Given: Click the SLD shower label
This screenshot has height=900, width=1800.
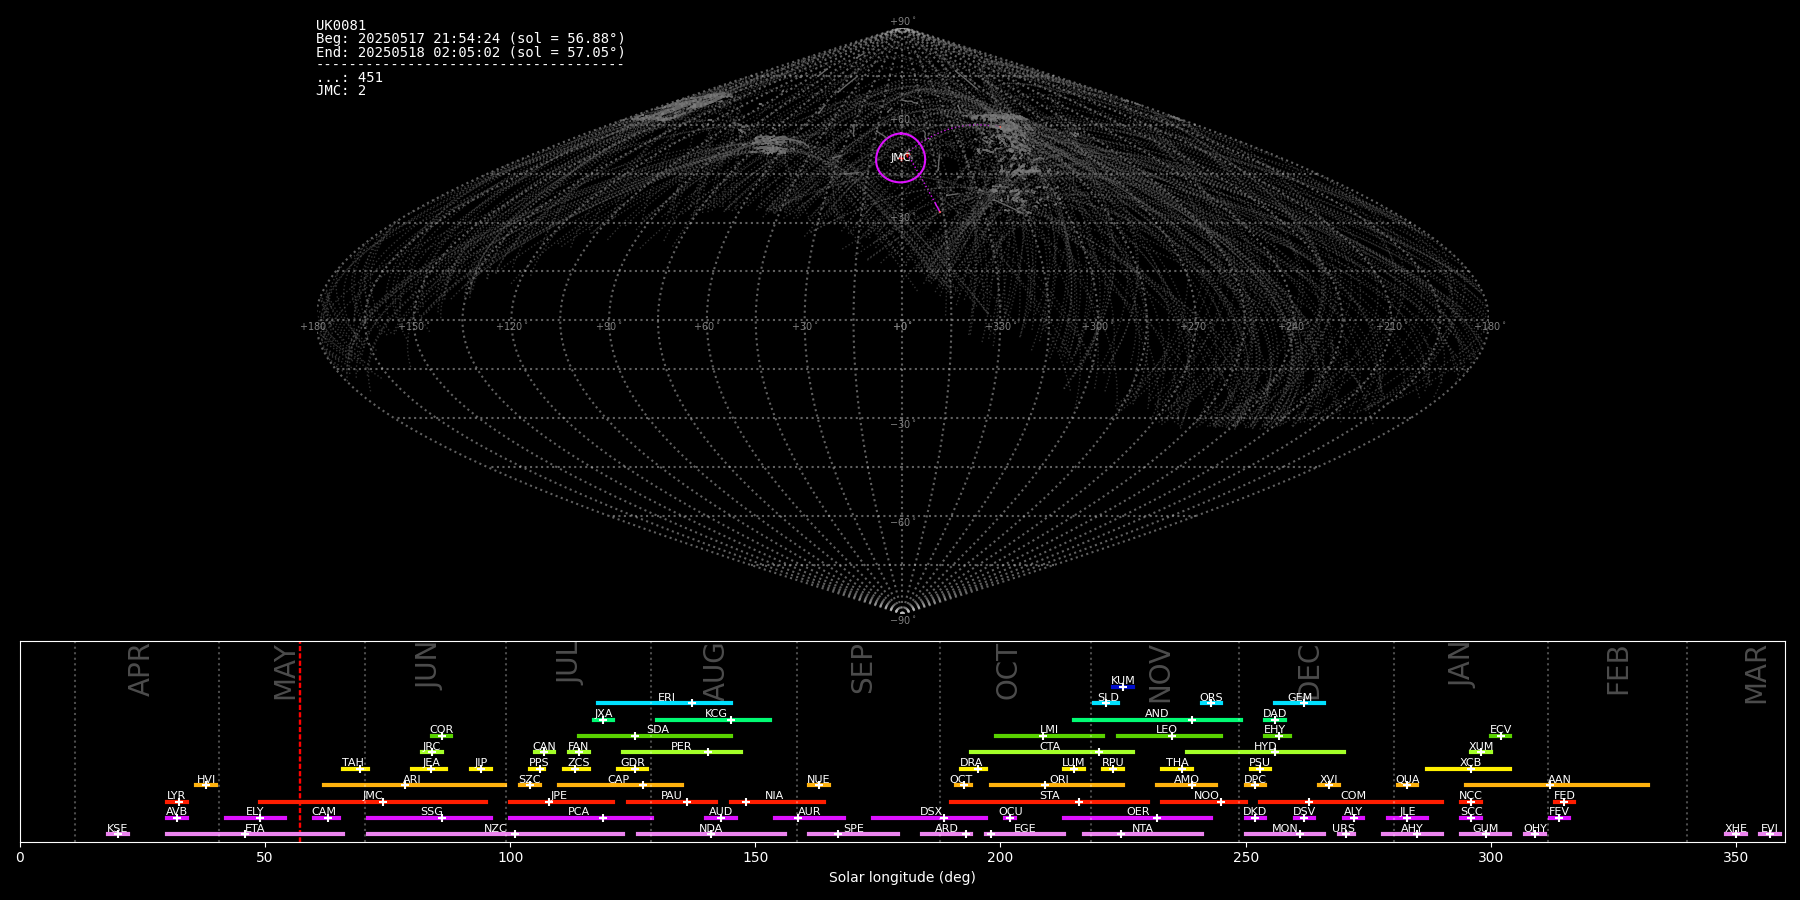Looking at the screenshot, I should 1108,698.
